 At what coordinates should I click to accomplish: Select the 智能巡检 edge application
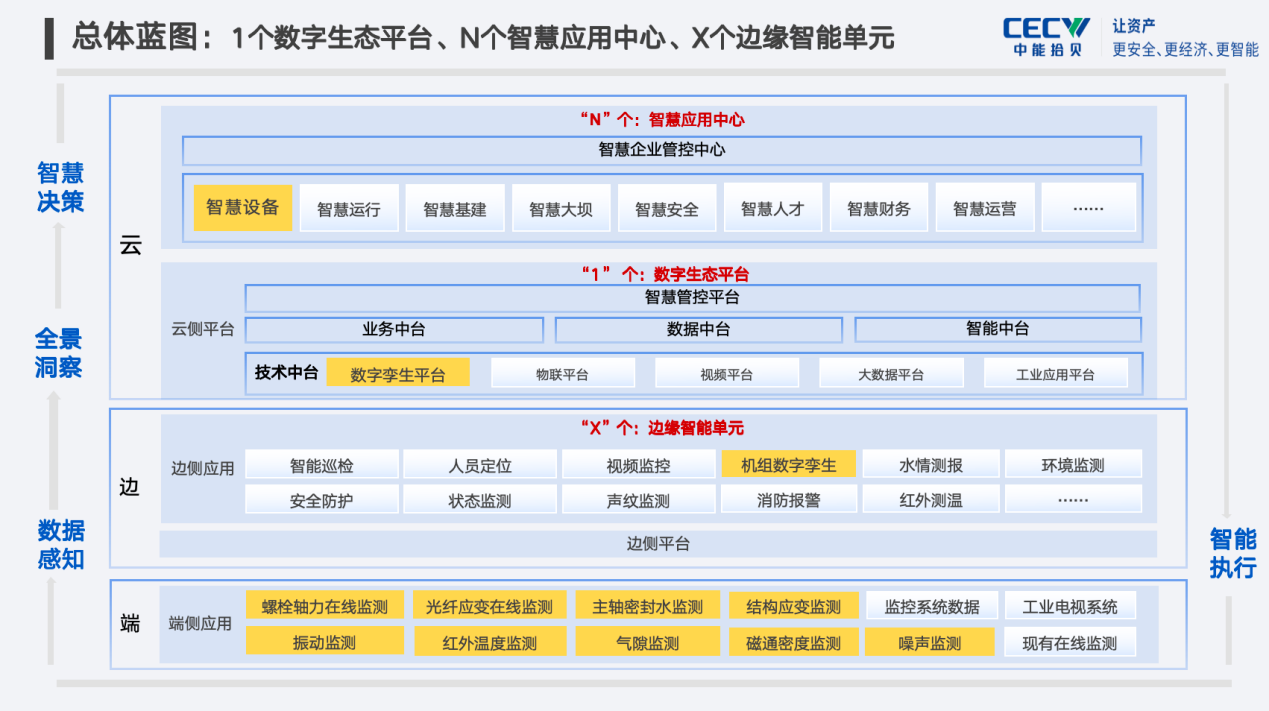(x=322, y=465)
